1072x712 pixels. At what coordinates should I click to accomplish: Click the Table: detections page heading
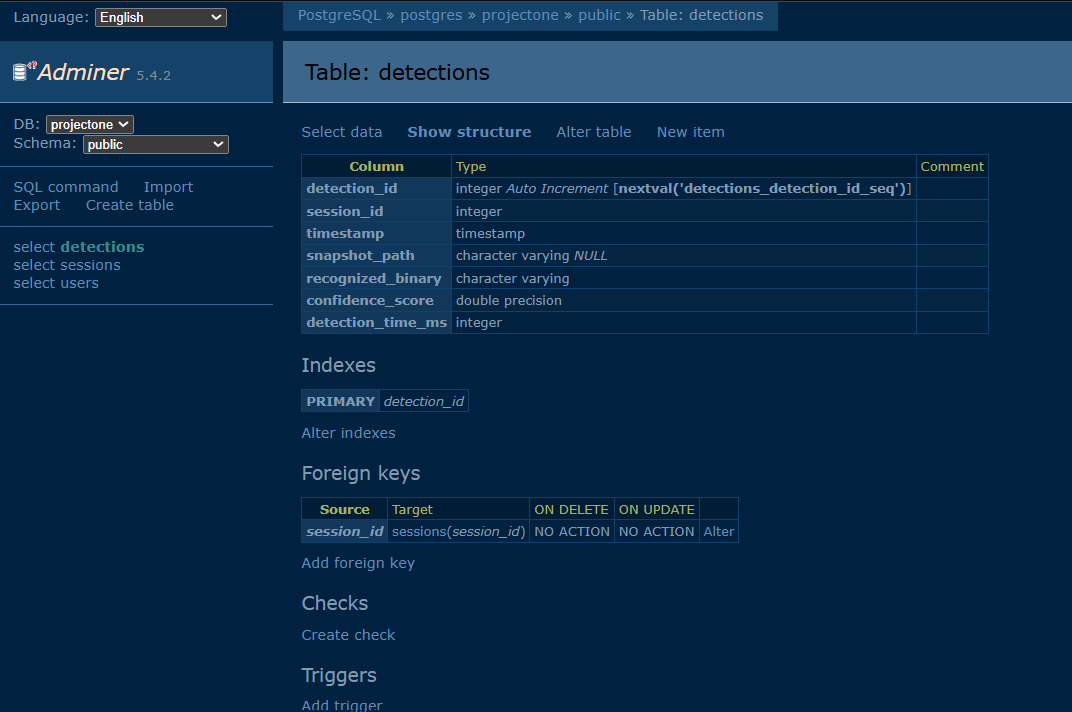397,72
